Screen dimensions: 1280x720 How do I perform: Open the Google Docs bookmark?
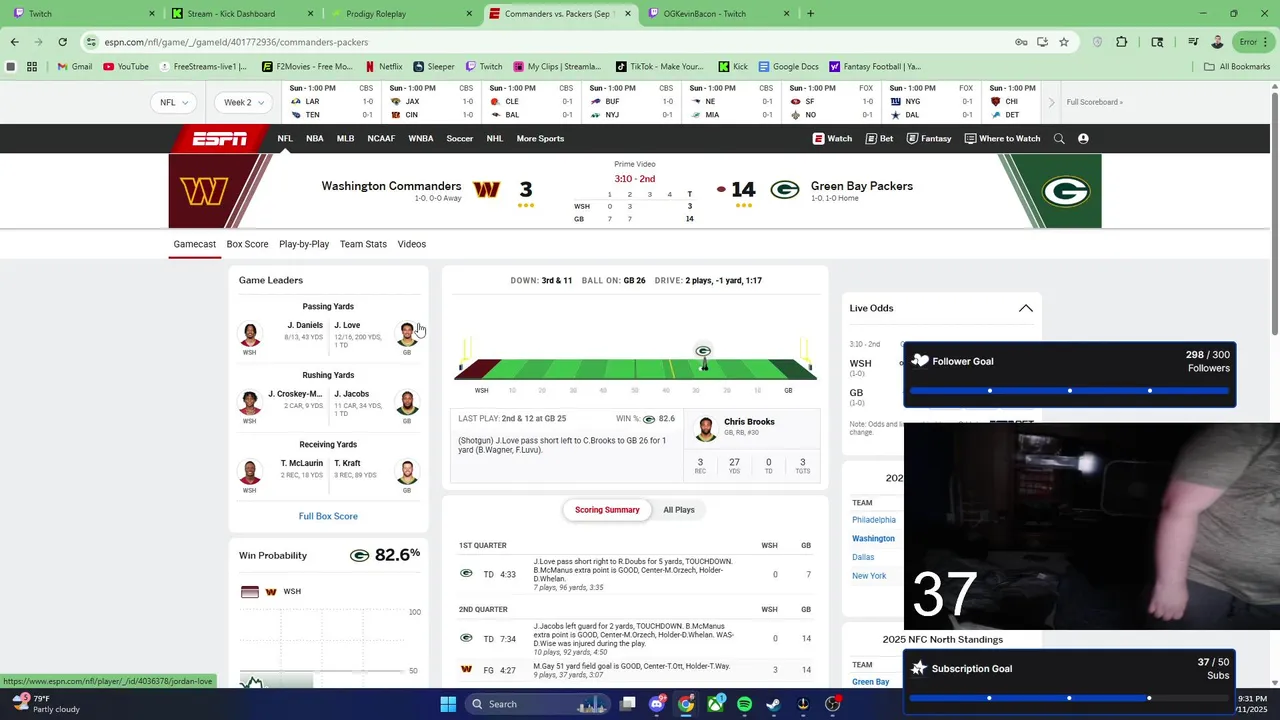pos(788,67)
